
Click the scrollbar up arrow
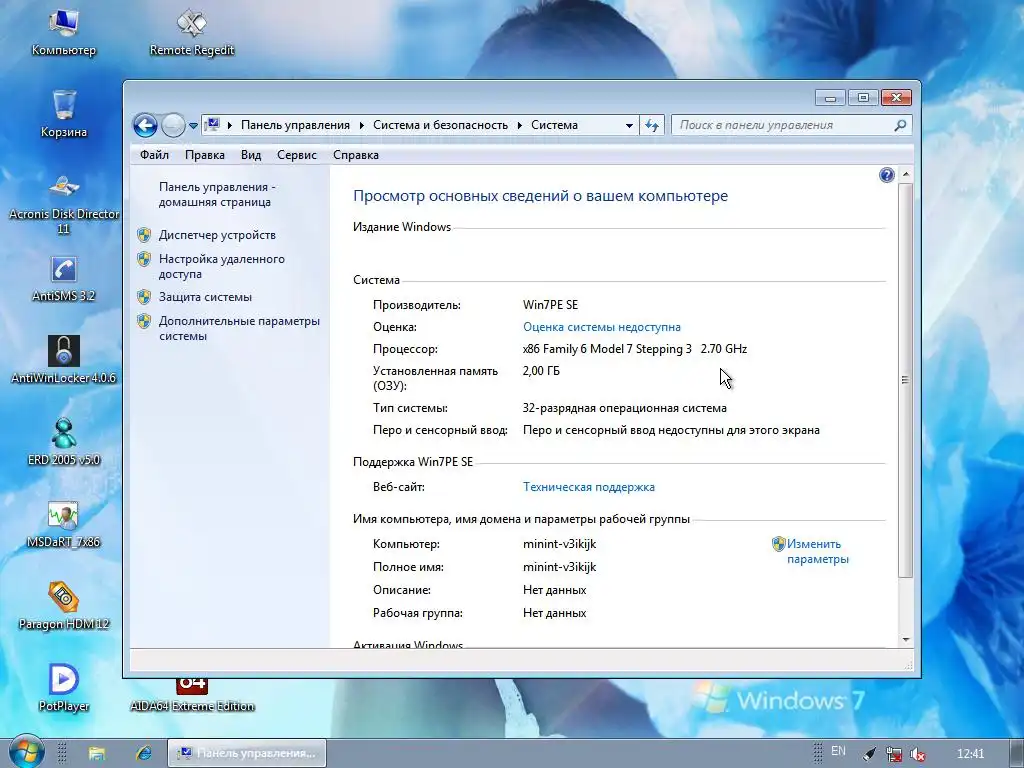(906, 174)
